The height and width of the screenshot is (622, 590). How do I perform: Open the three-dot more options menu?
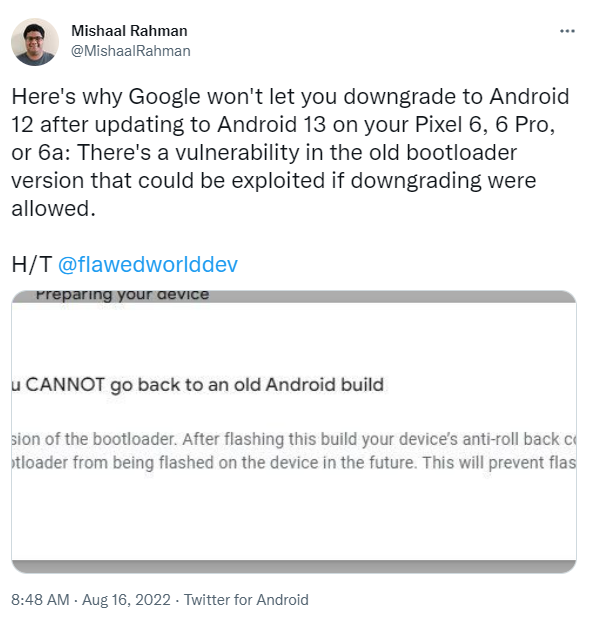[567, 31]
